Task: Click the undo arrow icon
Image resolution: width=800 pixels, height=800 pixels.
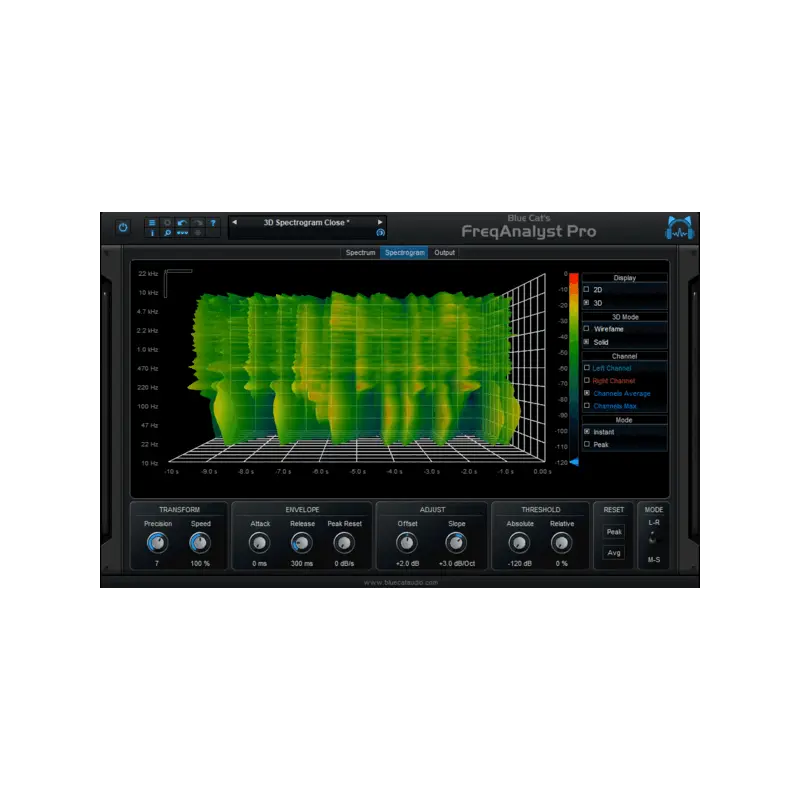Action: 182,222
